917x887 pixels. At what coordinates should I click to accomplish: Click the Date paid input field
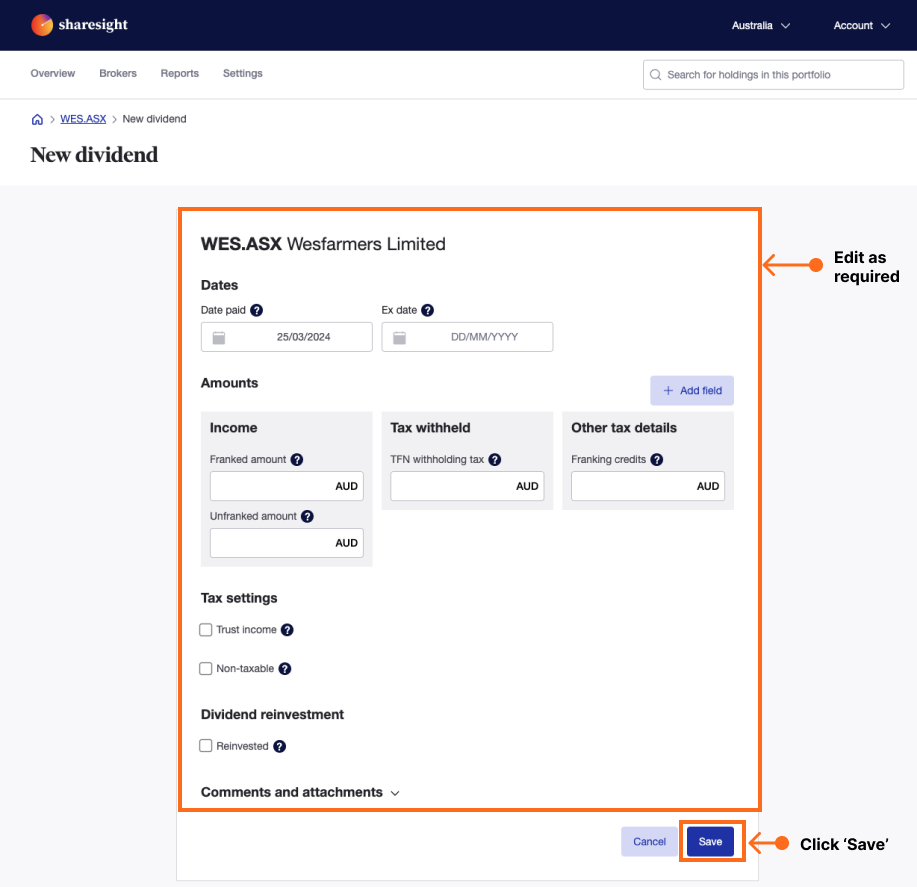point(287,337)
